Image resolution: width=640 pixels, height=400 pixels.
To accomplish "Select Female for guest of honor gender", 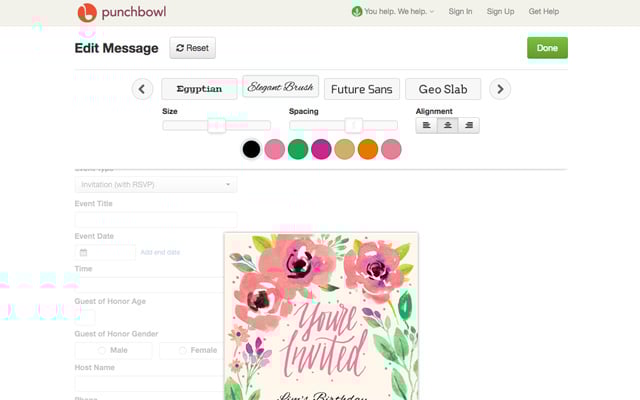I will click(x=192, y=350).
